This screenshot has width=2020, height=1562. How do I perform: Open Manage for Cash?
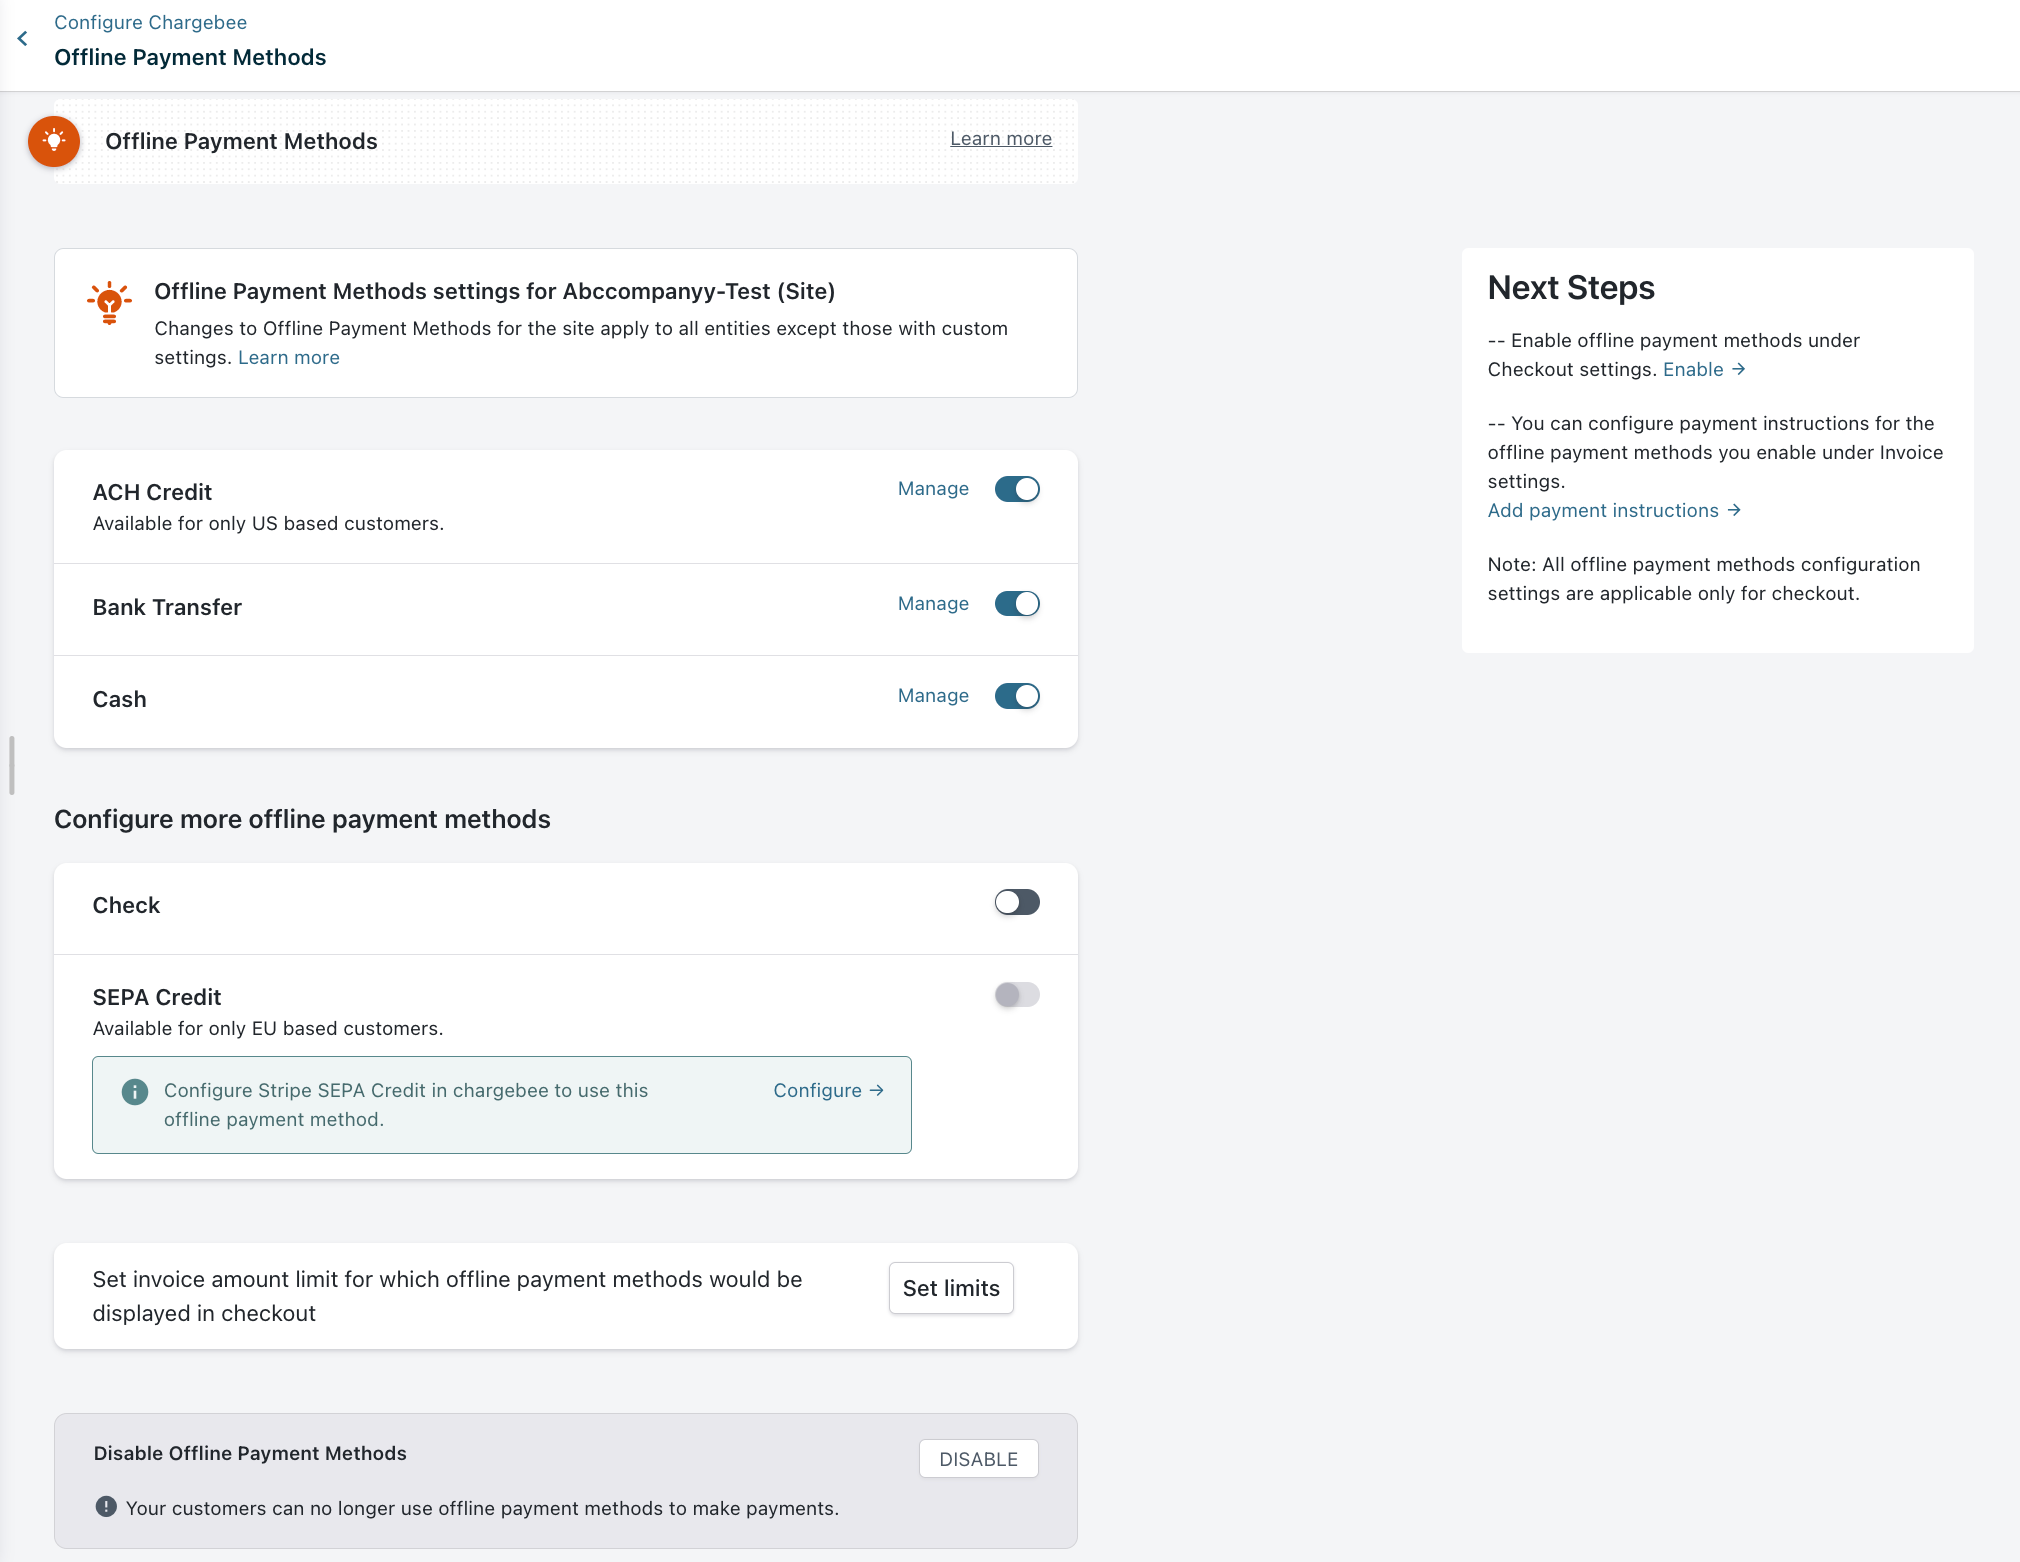point(933,696)
